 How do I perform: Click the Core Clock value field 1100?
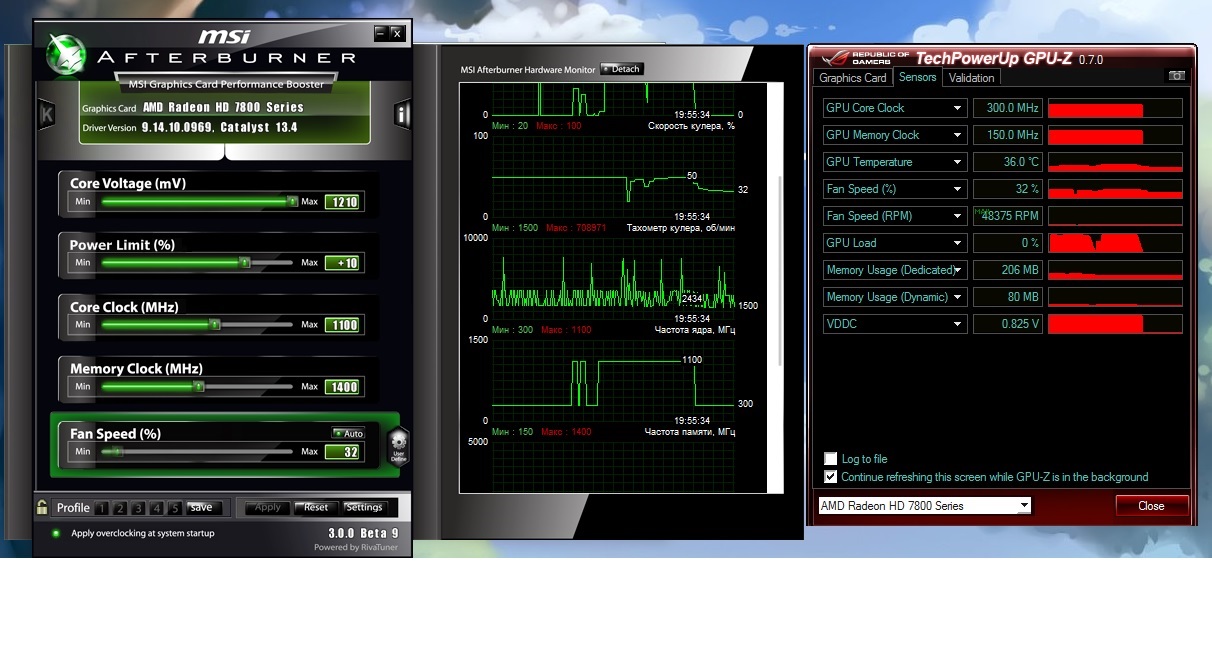point(342,325)
